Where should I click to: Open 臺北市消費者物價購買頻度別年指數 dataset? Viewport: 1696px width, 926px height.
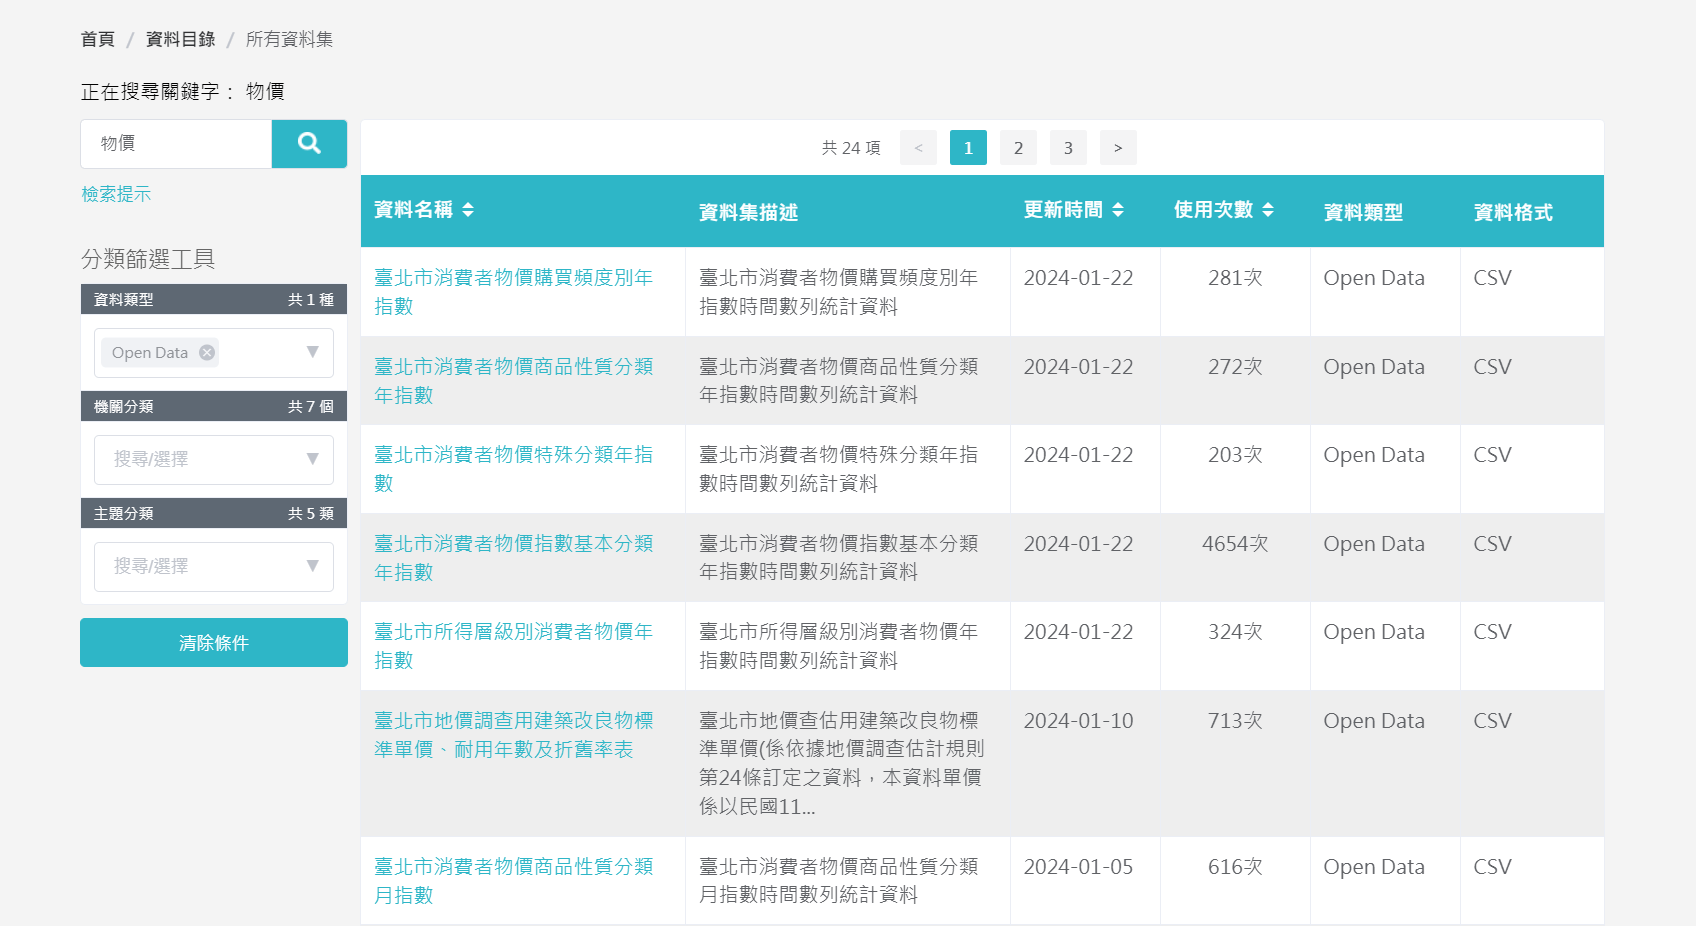[513, 292]
